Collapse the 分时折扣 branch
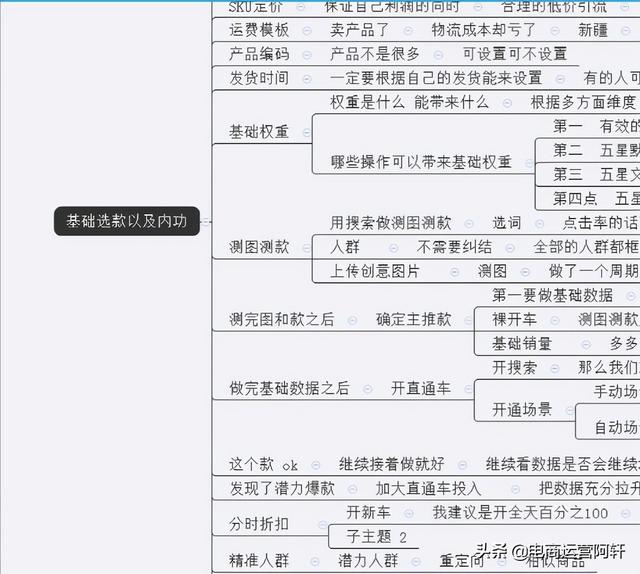This screenshot has height=574, width=640. [306, 523]
